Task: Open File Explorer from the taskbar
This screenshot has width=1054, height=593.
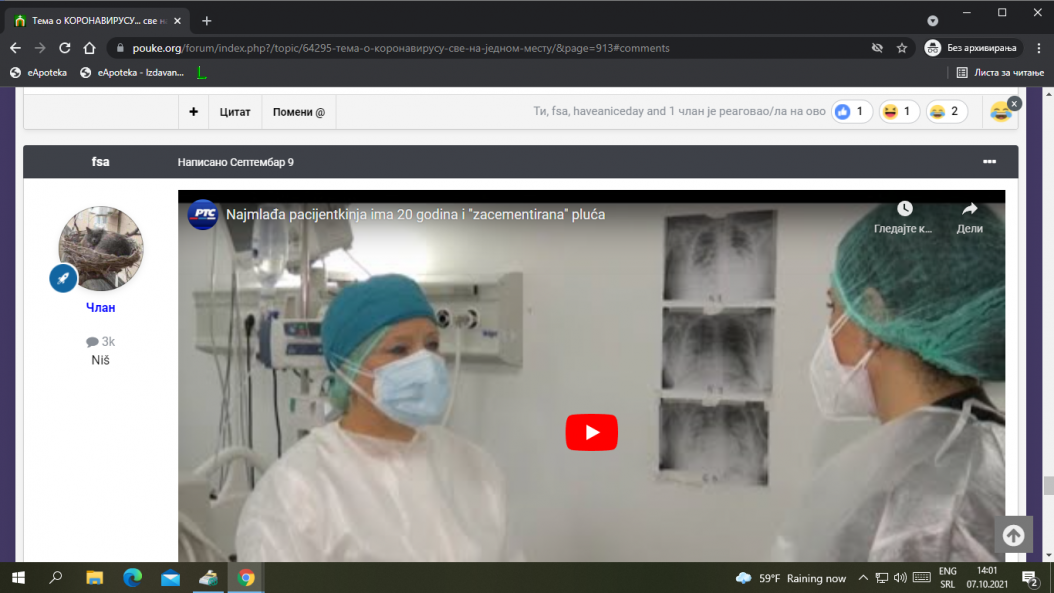Action: [x=94, y=578]
